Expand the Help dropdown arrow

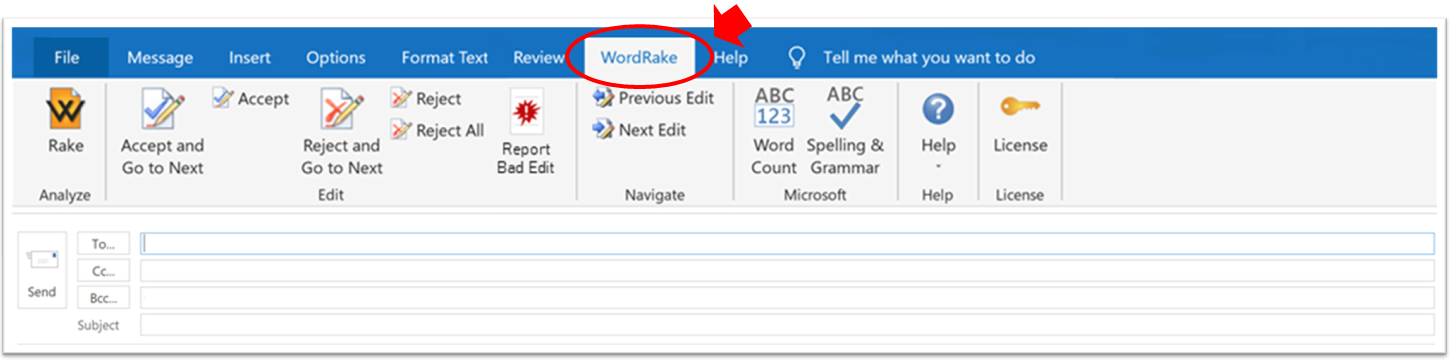[x=938, y=167]
